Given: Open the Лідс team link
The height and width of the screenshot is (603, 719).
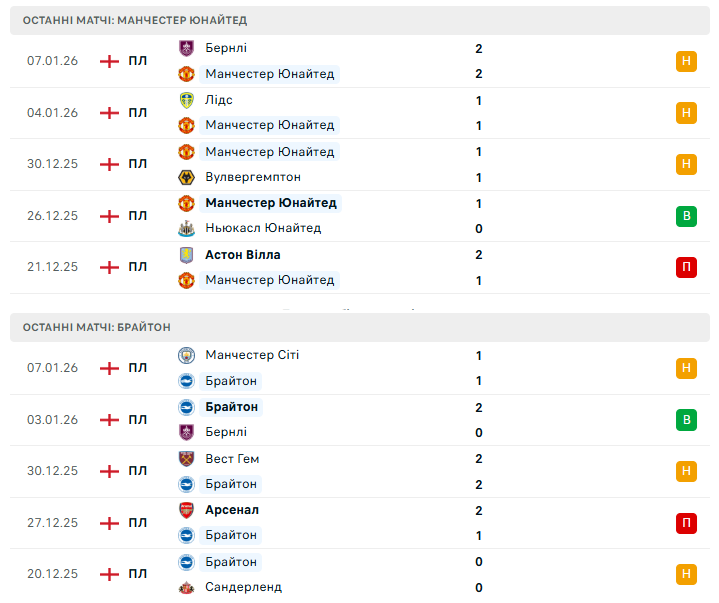Looking at the screenshot, I should coord(219,100).
